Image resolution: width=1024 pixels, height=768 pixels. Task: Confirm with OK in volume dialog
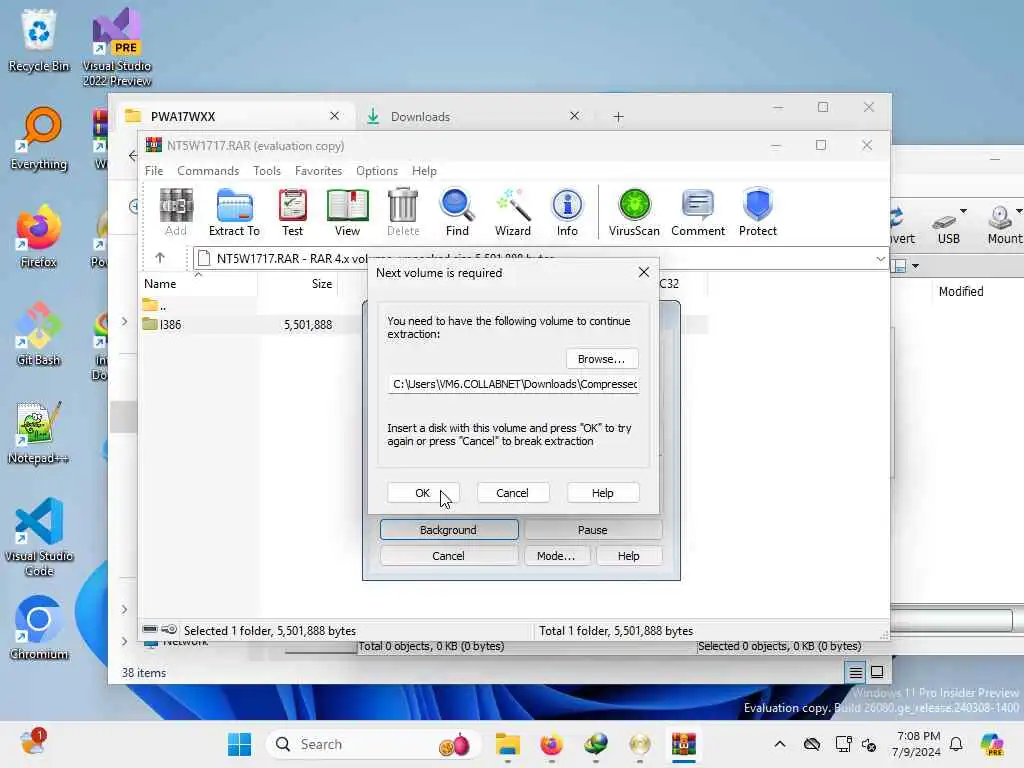tap(423, 493)
